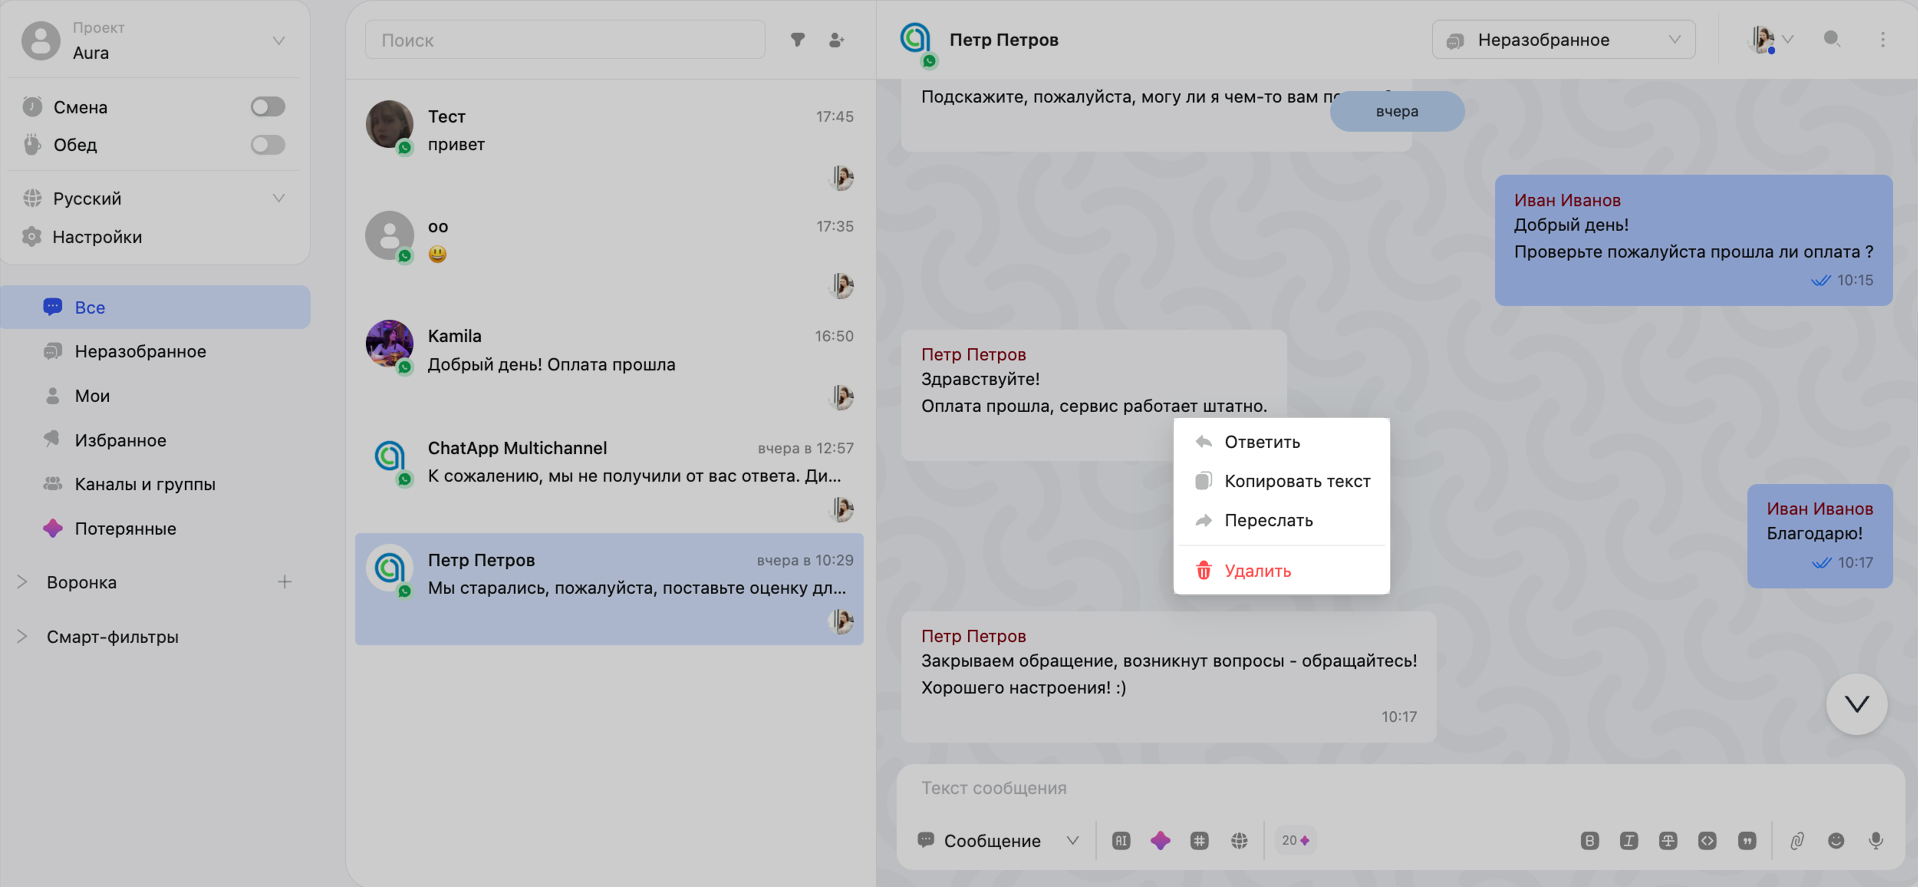Enable the Обед toggle
Screen dimensions: 1918x887
pos(268,145)
